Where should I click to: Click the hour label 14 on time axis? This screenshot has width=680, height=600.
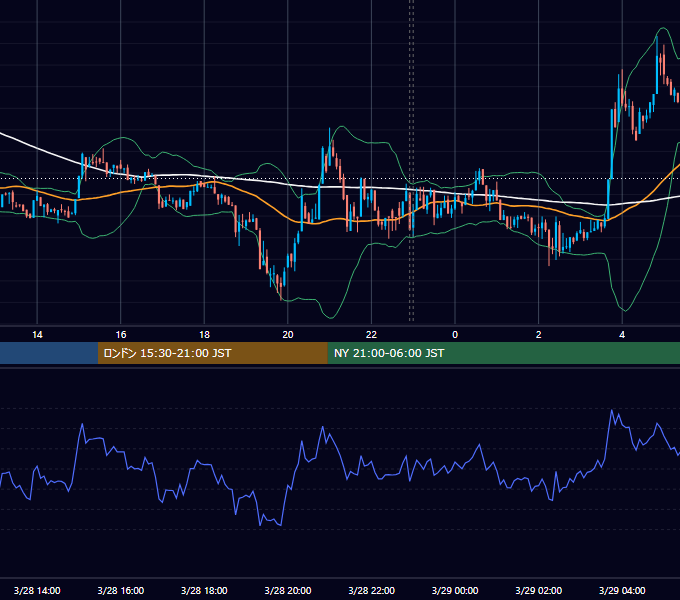tap(37, 335)
